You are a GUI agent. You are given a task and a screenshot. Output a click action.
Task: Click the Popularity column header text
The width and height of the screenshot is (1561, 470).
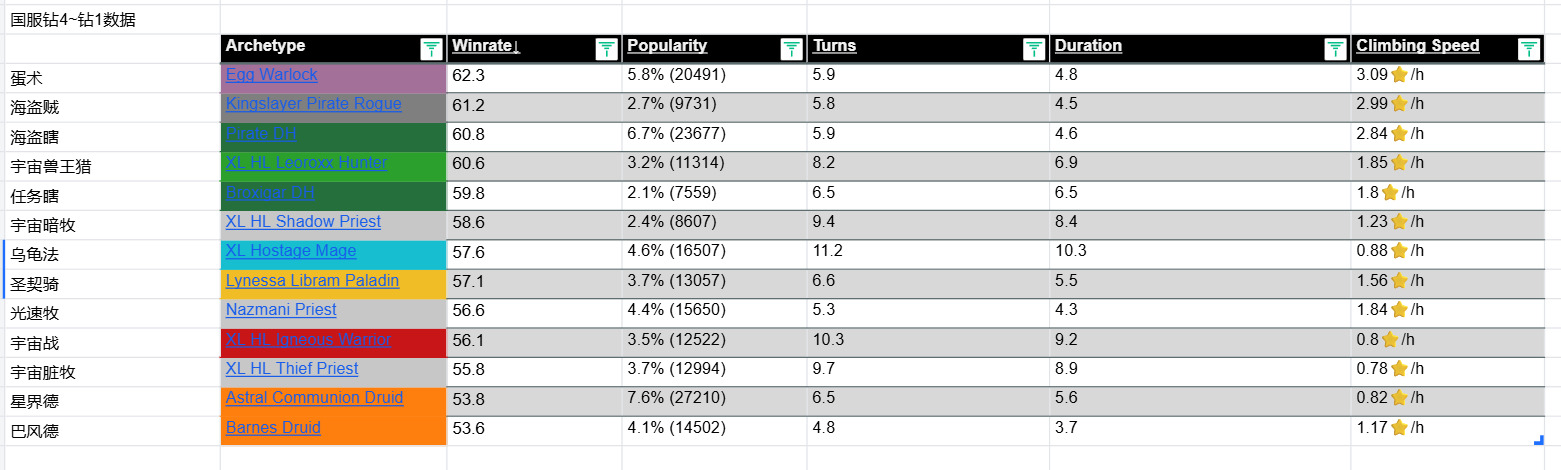click(x=667, y=46)
